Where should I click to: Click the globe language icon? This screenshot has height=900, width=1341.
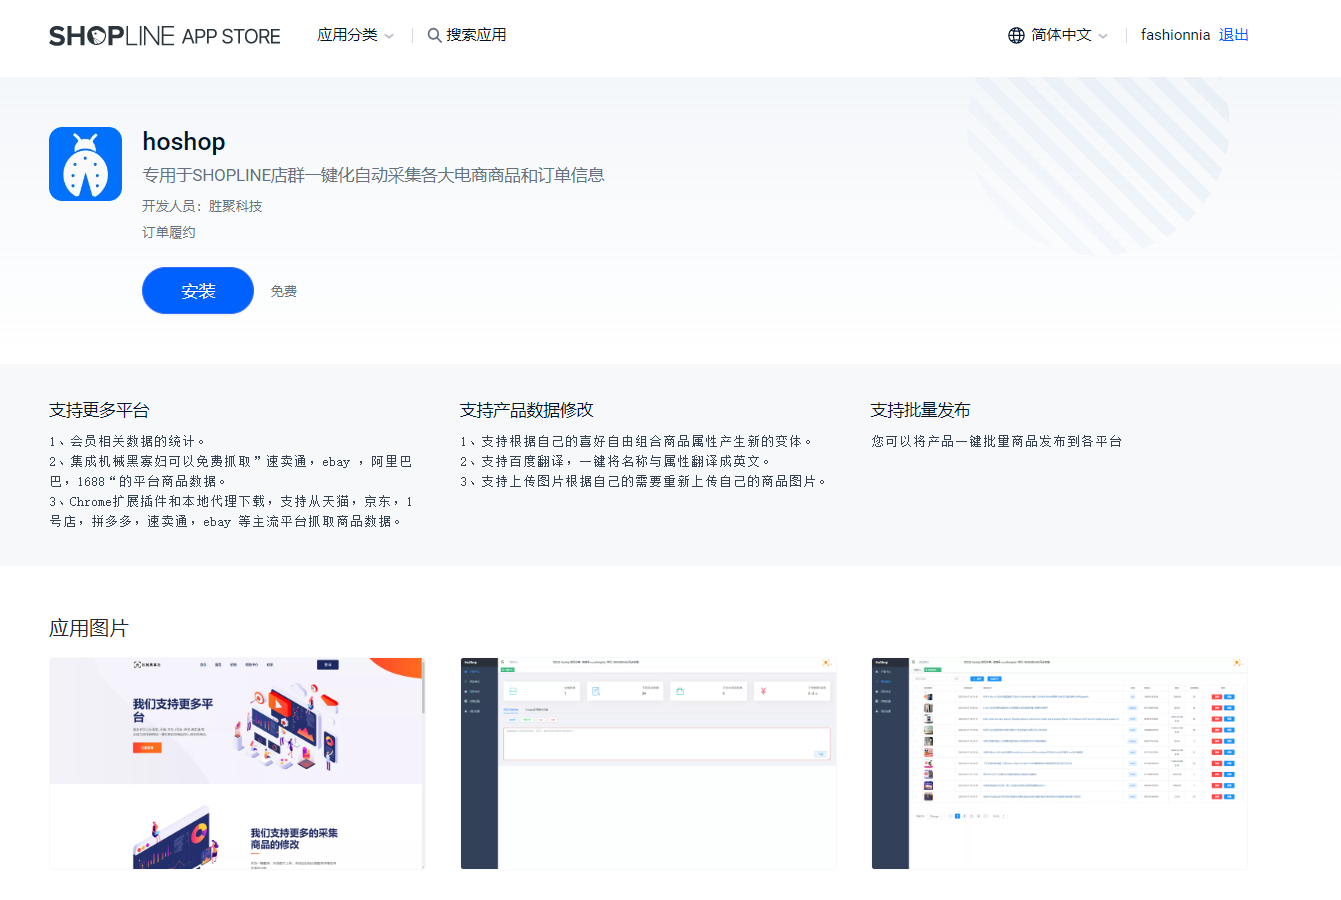click(x=1016, y=35)
